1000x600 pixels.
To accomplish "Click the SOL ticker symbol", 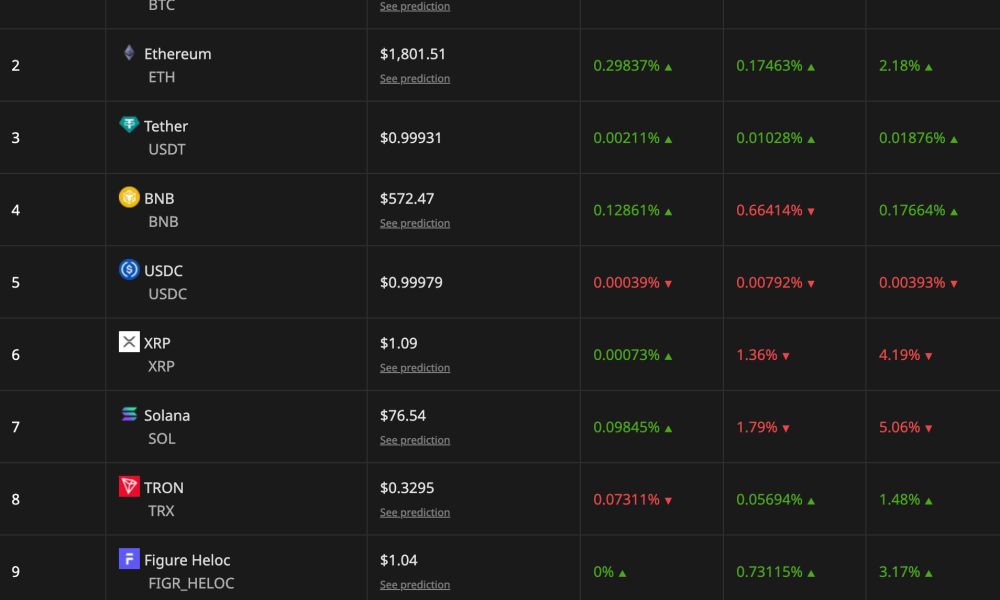I will (161, 439).
